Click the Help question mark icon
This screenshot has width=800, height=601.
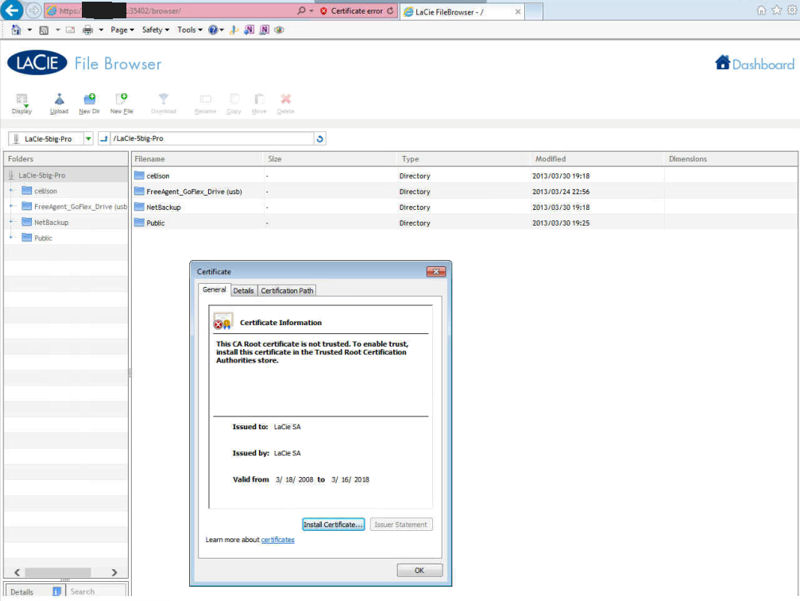click(213, 30)
